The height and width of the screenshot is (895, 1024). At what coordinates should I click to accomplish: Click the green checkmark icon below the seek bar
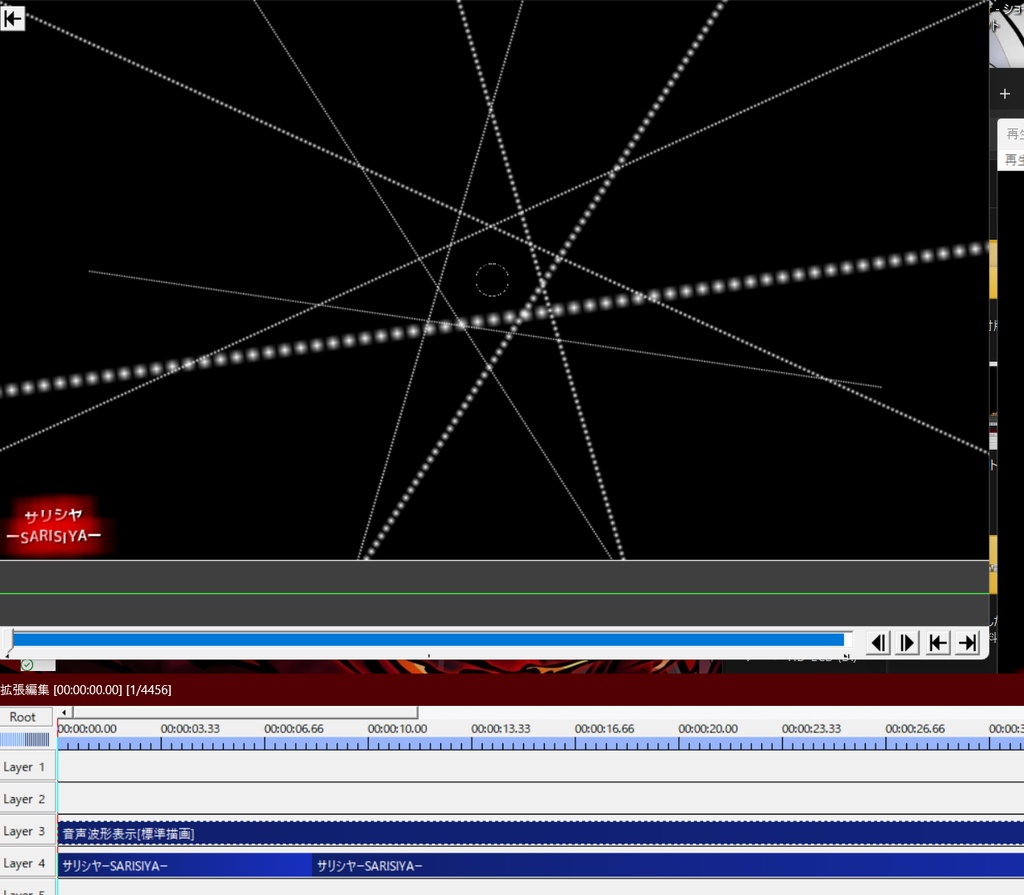27,665
